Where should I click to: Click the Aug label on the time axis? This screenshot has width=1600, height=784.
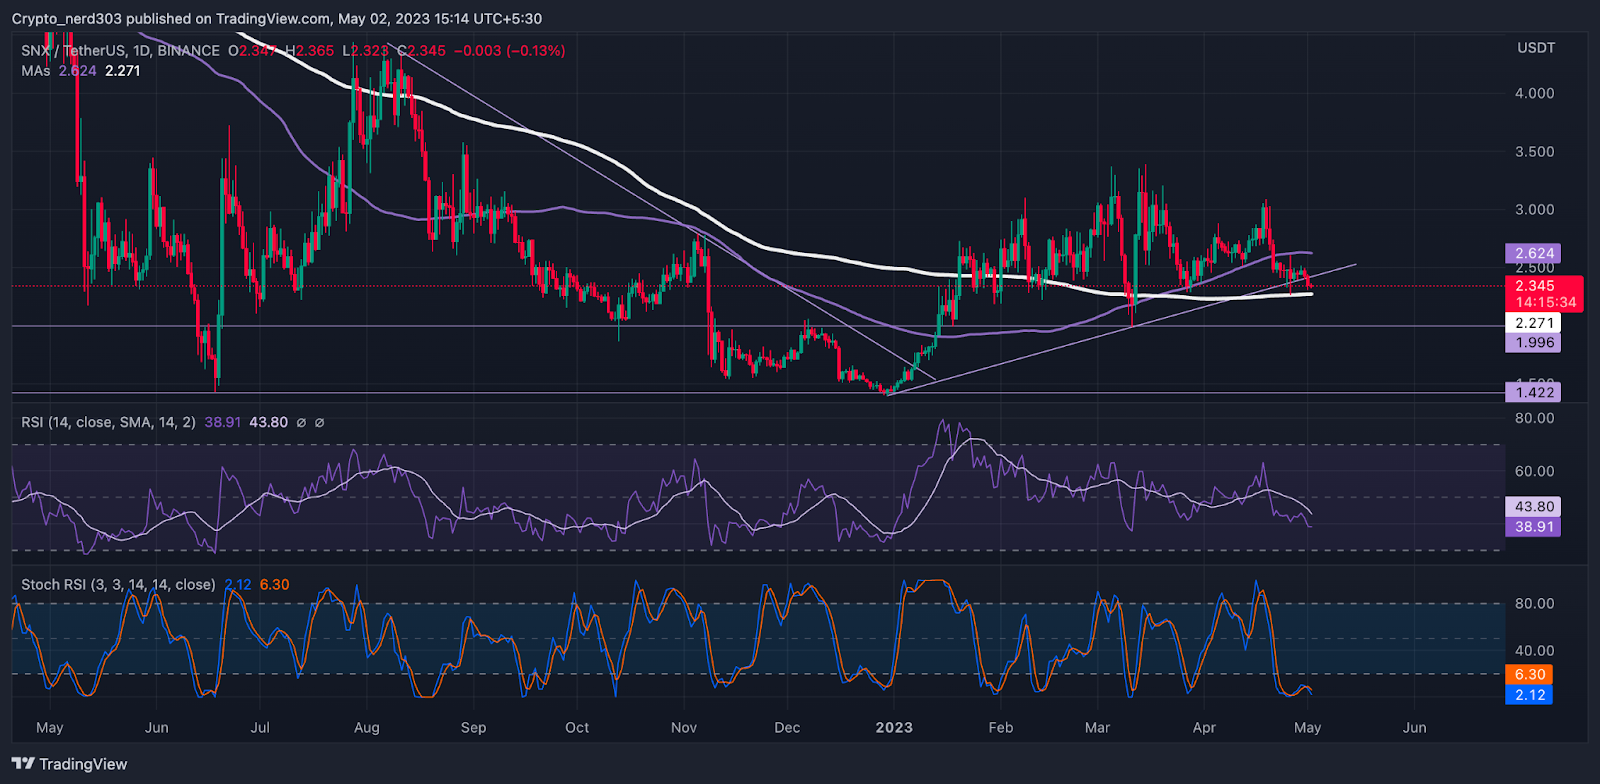pos(366,728)
